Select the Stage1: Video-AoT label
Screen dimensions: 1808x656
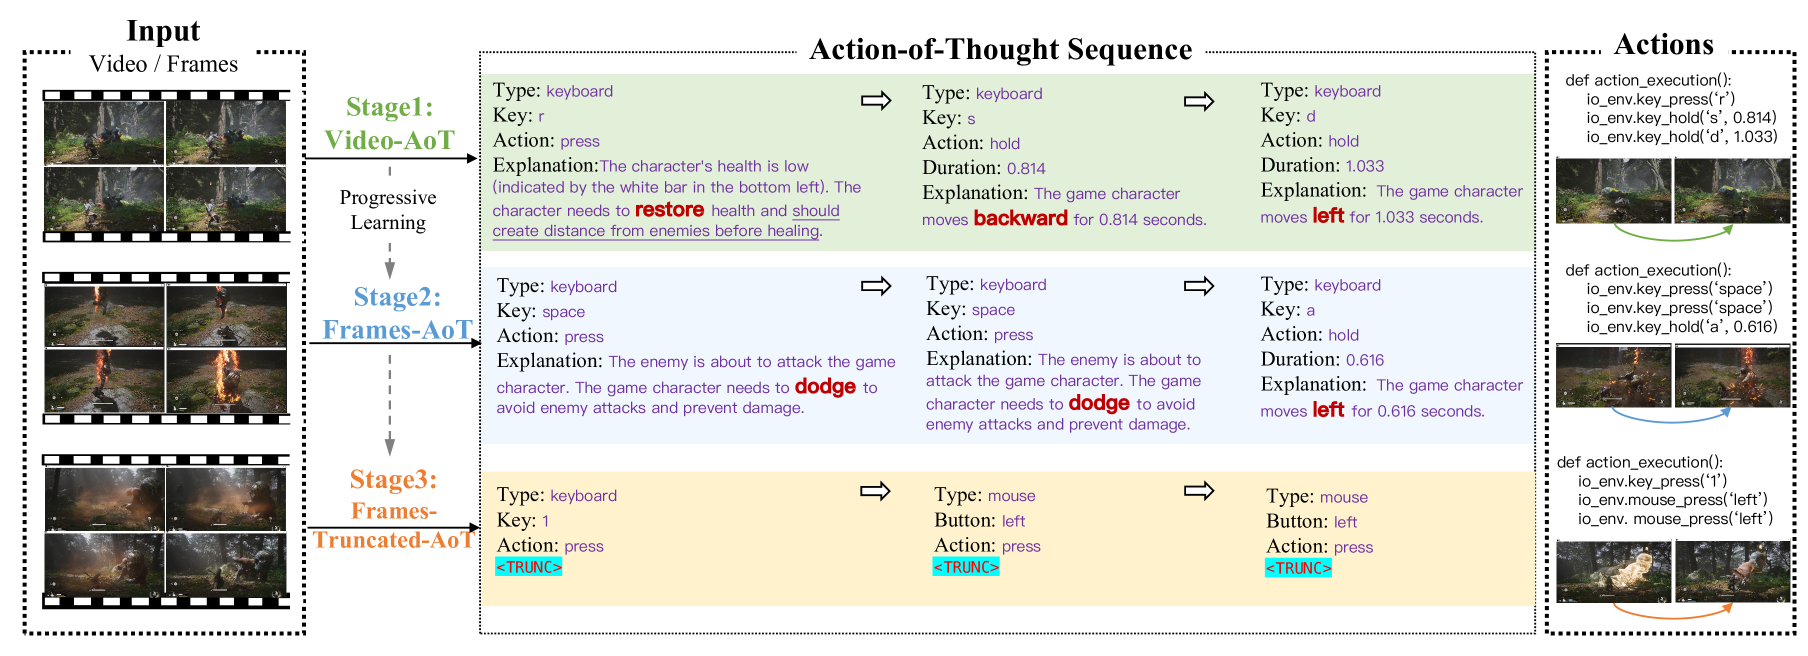pos(389,124)
